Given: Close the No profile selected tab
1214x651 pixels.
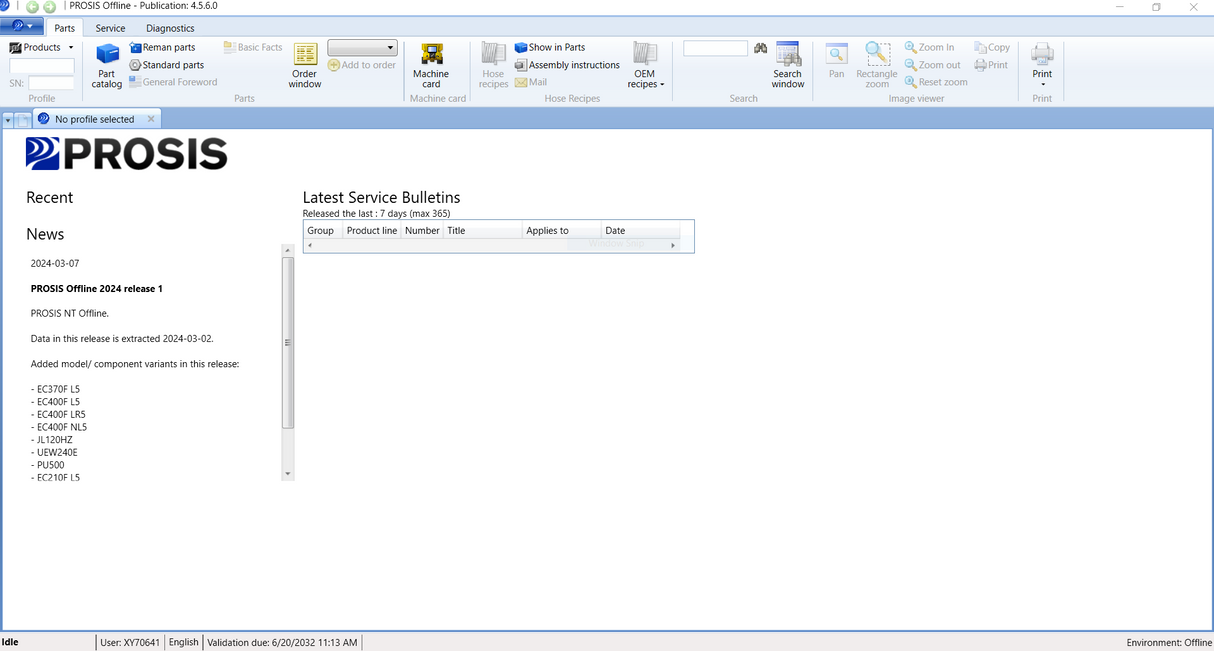Looking at the screenshot, I should (x=151, y=119).
